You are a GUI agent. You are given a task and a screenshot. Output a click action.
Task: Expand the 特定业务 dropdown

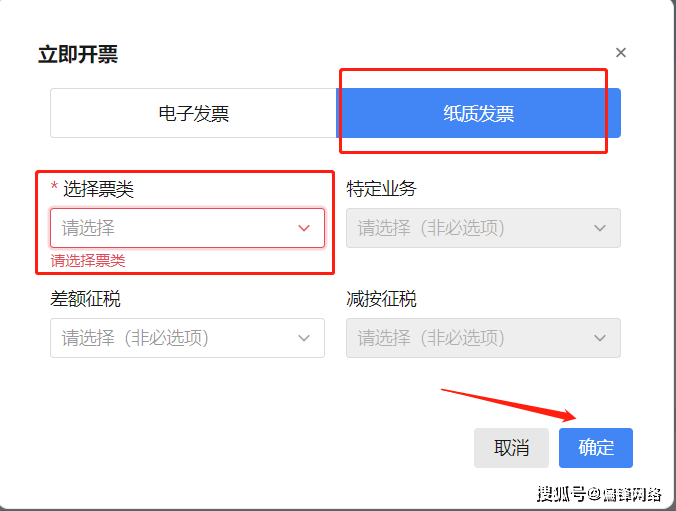click(x=483, y=228)
